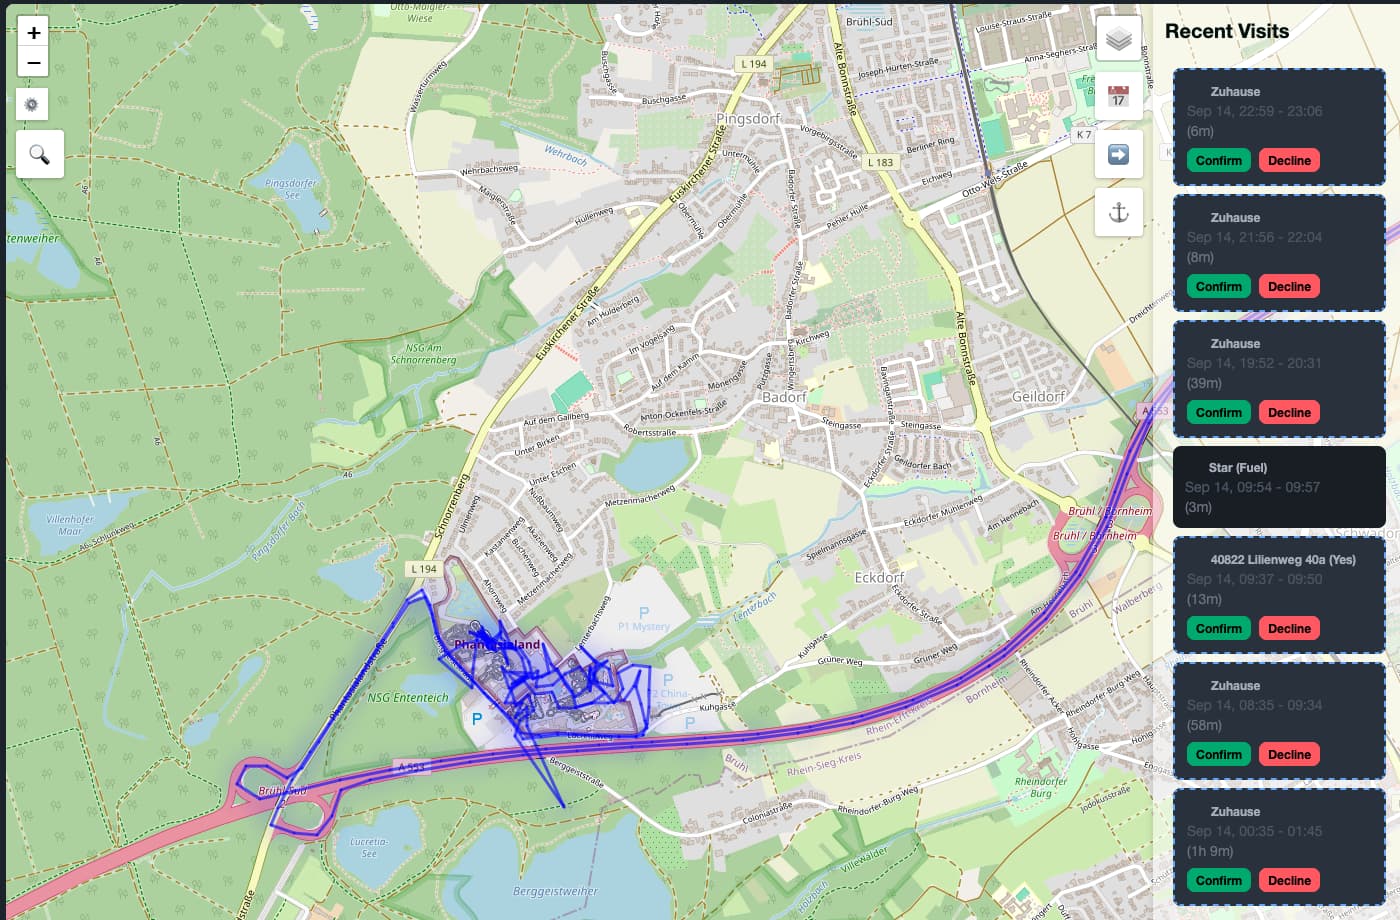
Task: Confirm the 58-minute Zuhause visit
Action: pyautogui.click(x=1218, y=754)
